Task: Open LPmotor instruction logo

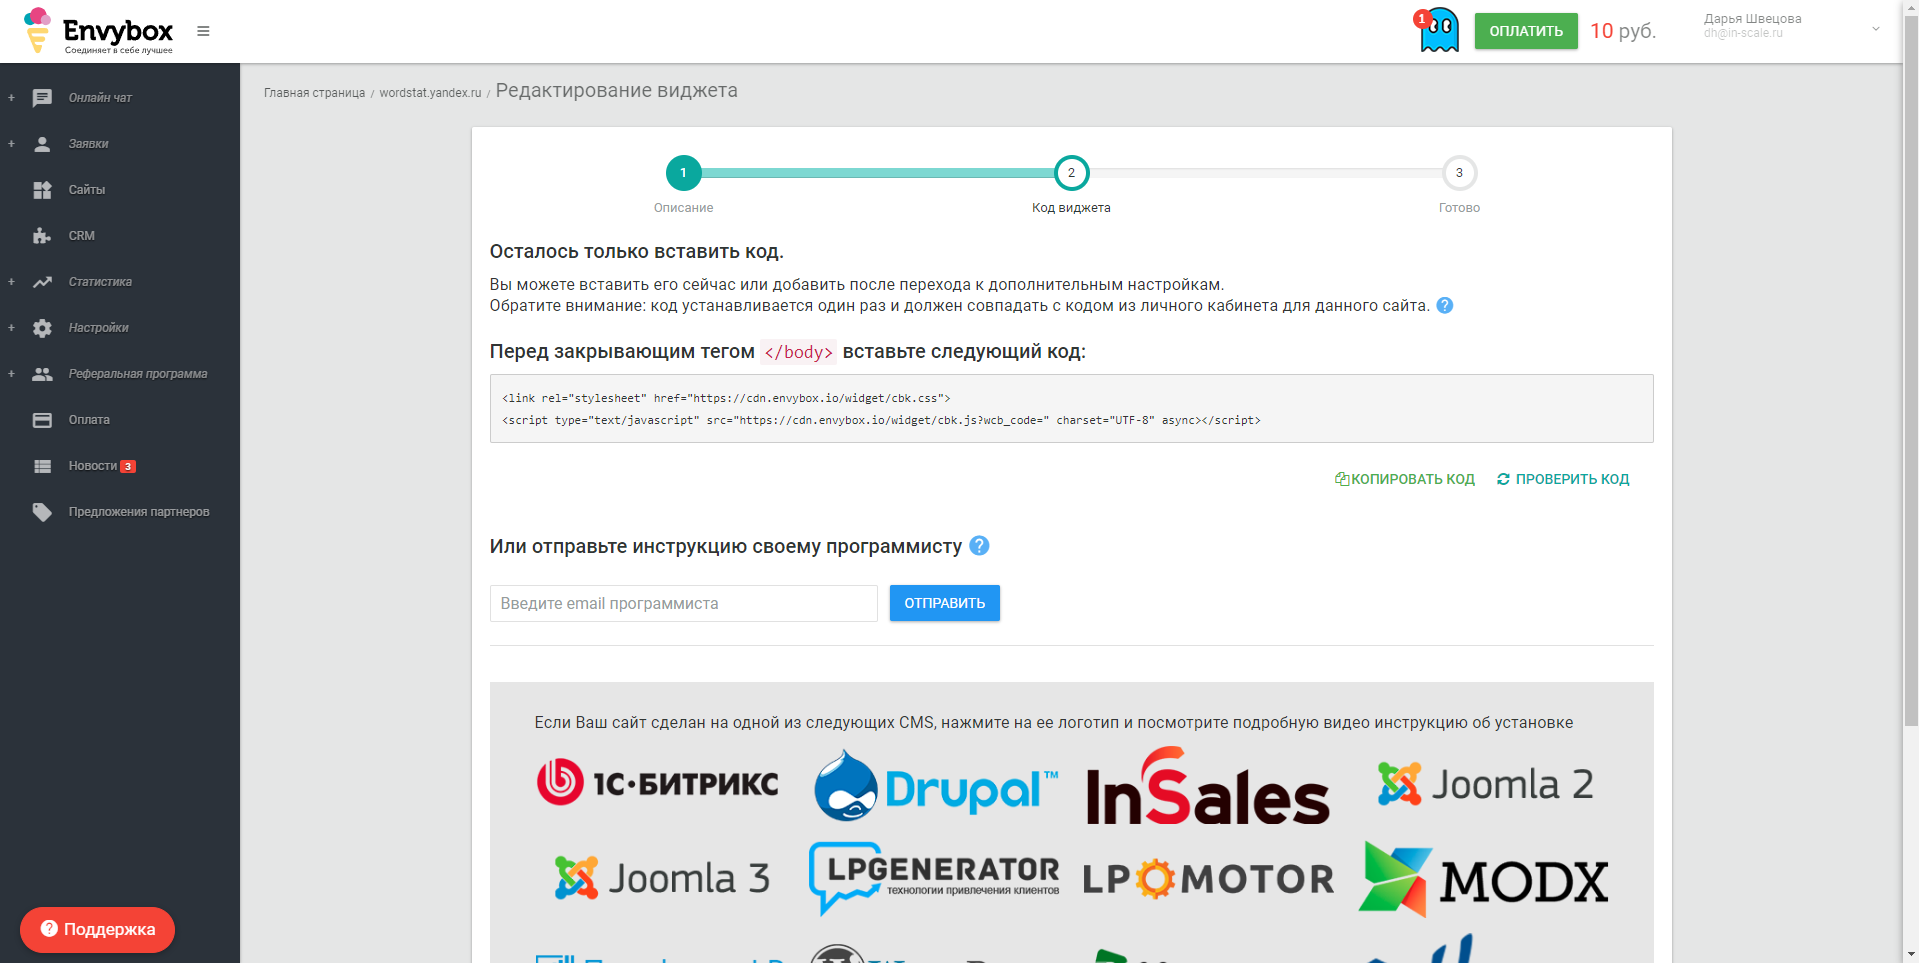Action: 1208,879
